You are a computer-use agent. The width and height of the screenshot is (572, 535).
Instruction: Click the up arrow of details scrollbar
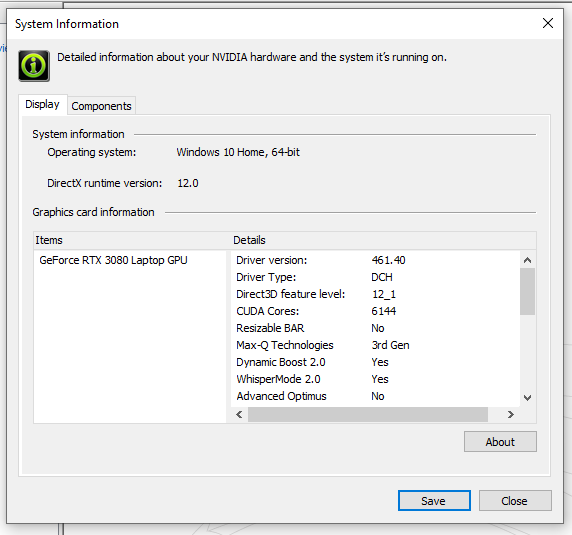[527, 260]
